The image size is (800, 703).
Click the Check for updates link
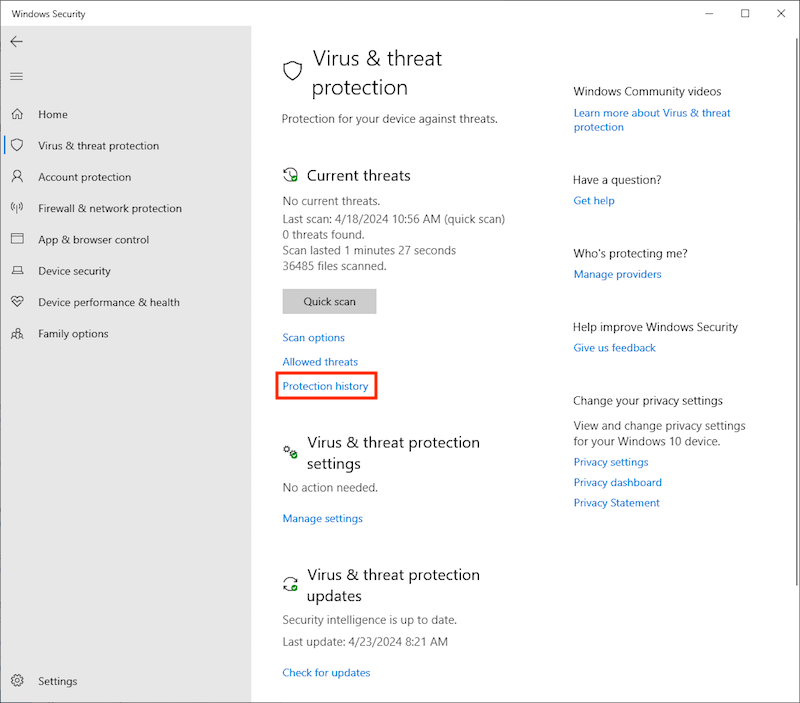coord(326,673)
